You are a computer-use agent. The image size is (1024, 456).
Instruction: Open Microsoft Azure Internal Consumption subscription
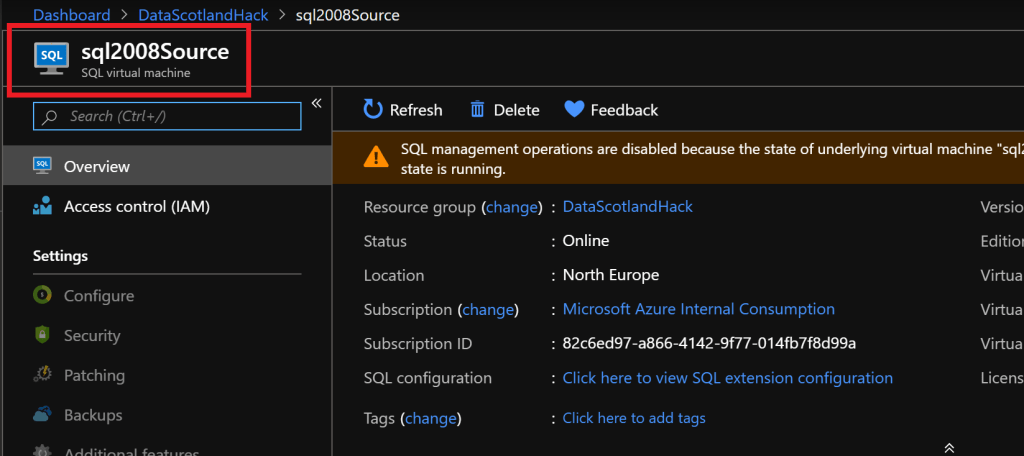pos(698,310)
